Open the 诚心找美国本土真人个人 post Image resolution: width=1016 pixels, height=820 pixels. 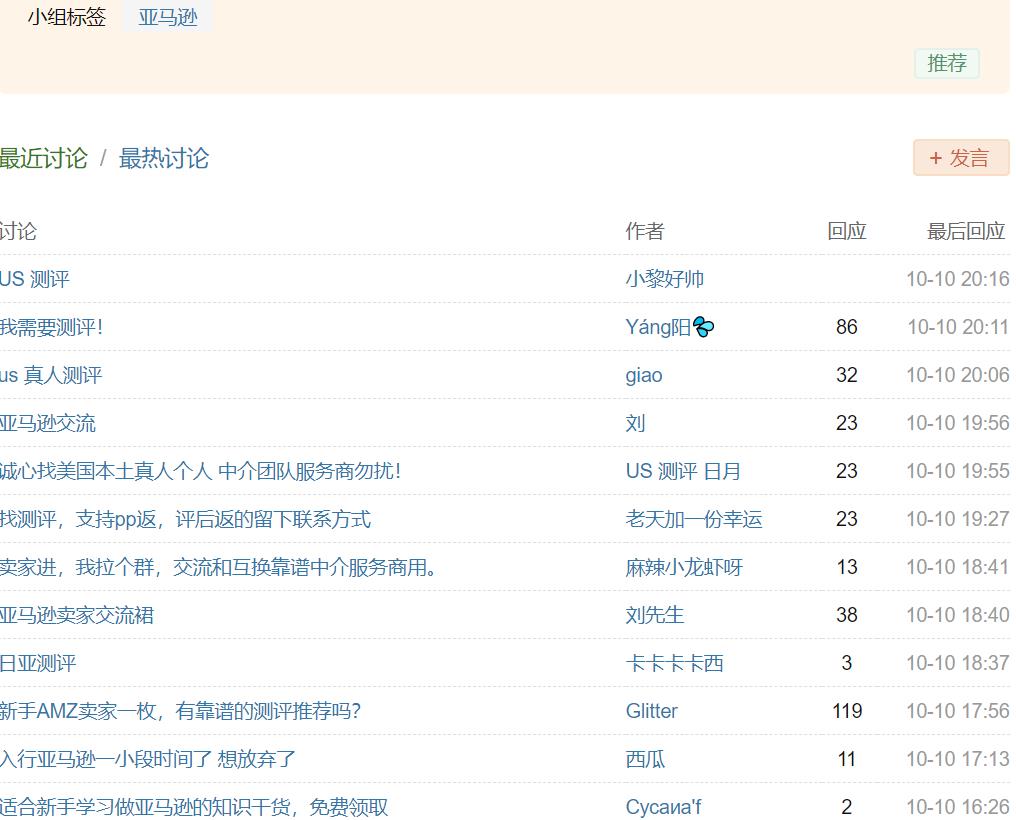point(200,471)
